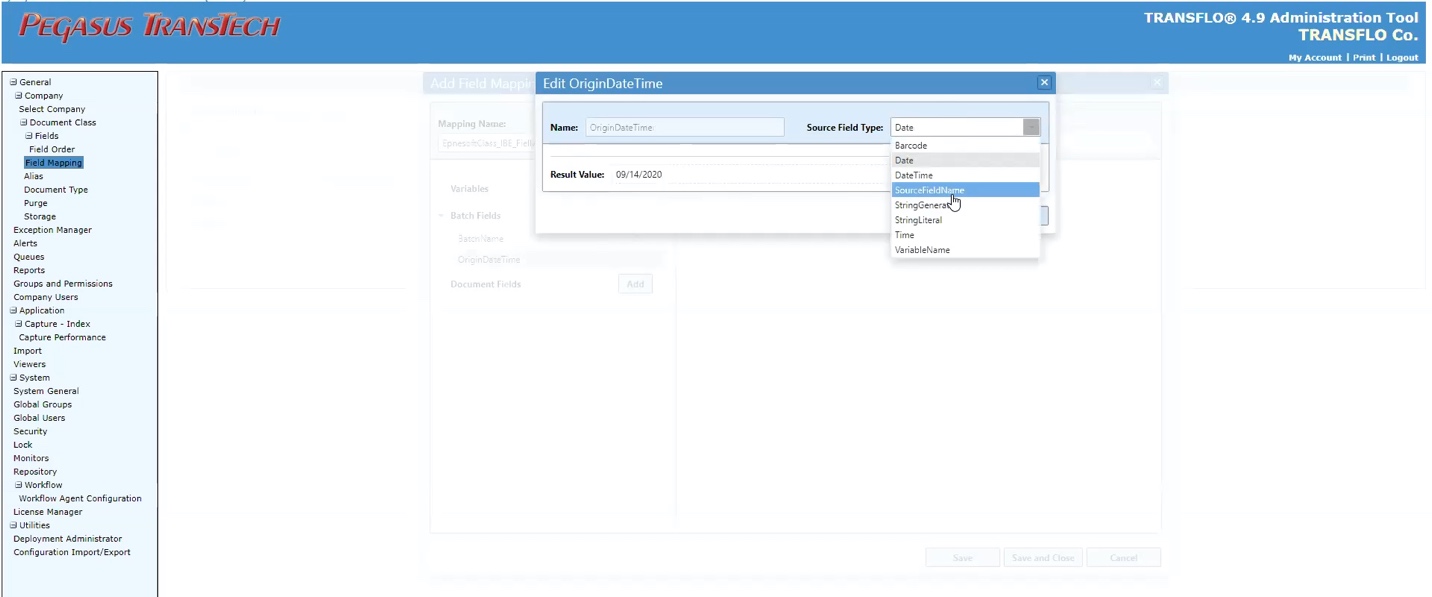Choose the Date option in the list

pos(965,160)
